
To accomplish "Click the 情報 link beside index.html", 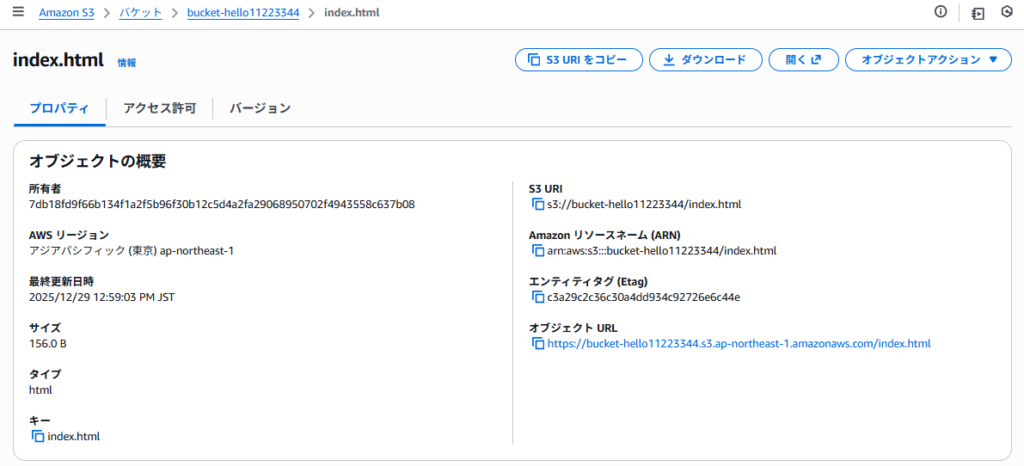I will point(127,62).
